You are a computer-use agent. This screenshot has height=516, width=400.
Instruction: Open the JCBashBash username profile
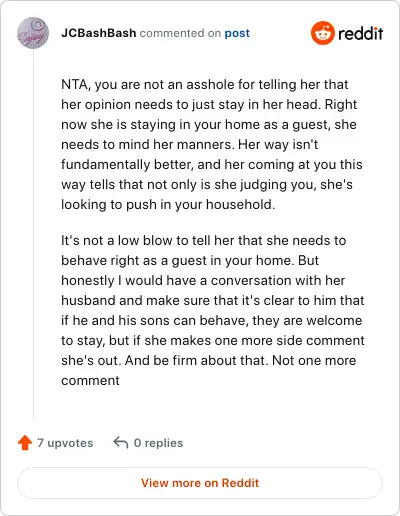99,33
